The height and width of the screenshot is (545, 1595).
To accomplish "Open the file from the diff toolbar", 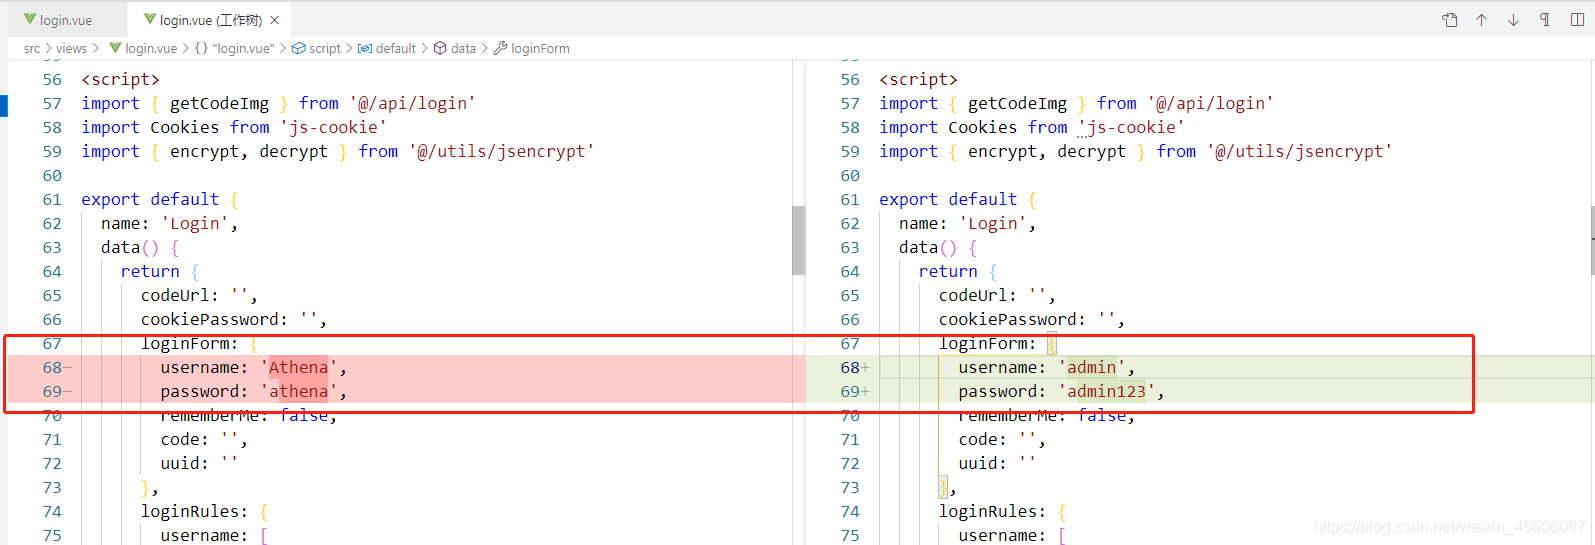I will (x=1450, y=20).
